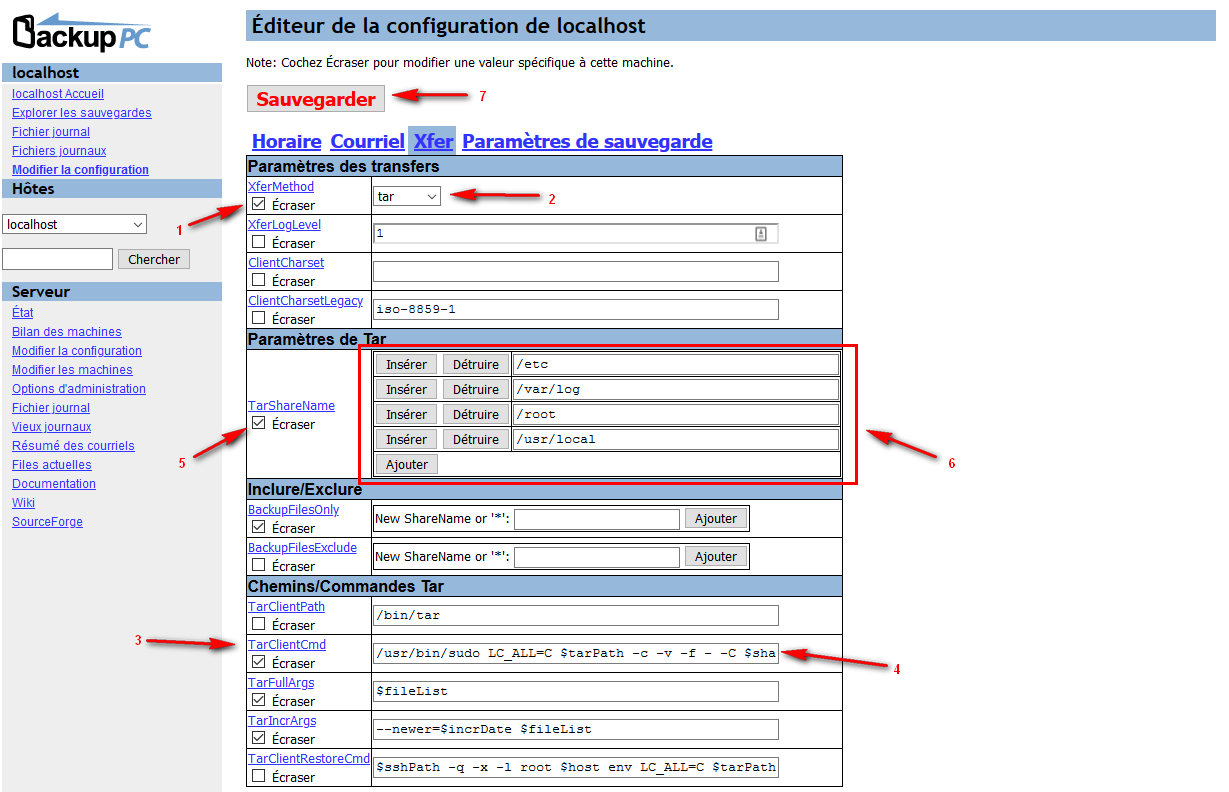1229x792 pixels.
Task: Go to Paramètres de sauvegarde tab
Action: pyautogui.click(x=587, y=142)
